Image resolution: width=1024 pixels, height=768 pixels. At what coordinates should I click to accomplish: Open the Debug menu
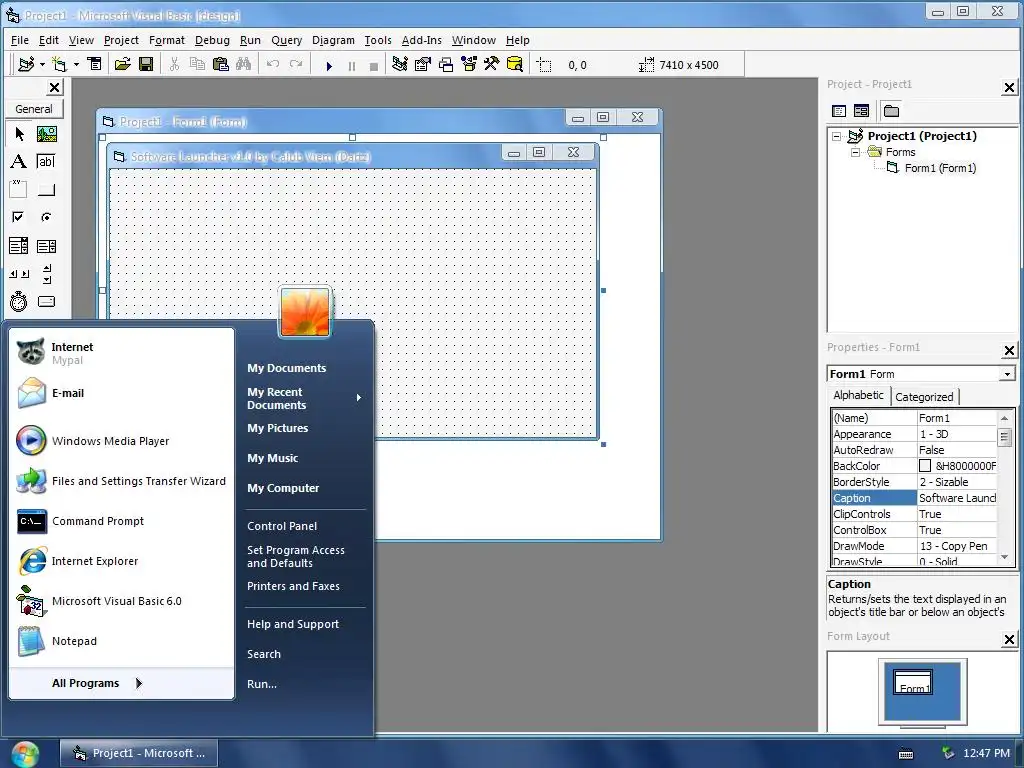click(x=212, y=40)
